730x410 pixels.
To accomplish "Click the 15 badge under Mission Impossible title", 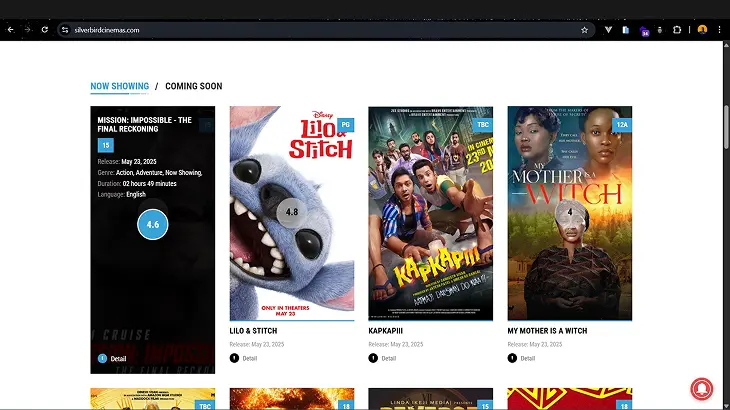I will 106,145.
